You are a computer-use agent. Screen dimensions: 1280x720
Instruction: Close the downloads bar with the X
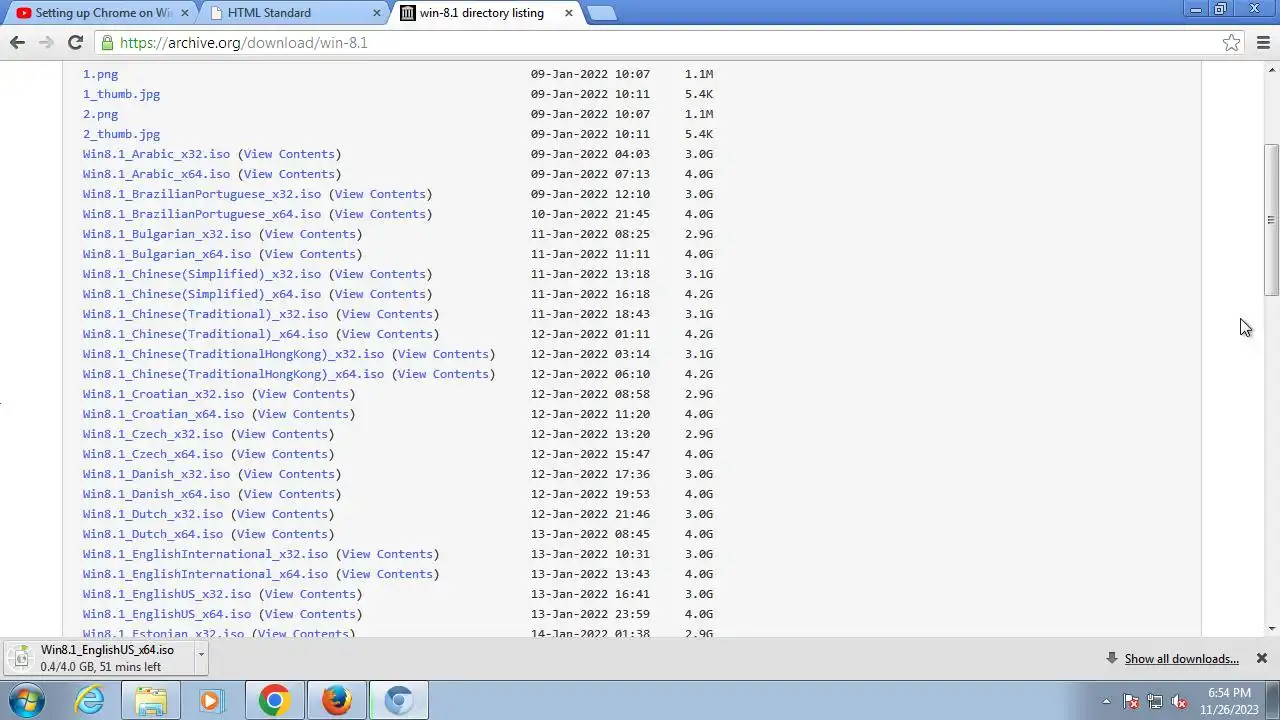coord(1262,658)
